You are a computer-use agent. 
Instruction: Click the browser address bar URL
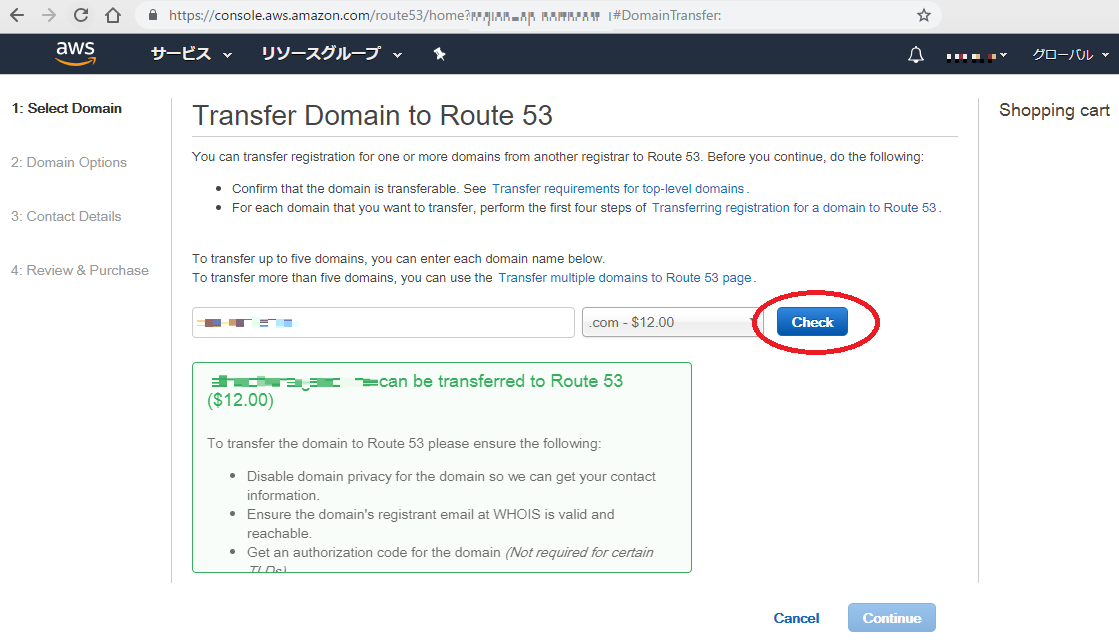445,15
